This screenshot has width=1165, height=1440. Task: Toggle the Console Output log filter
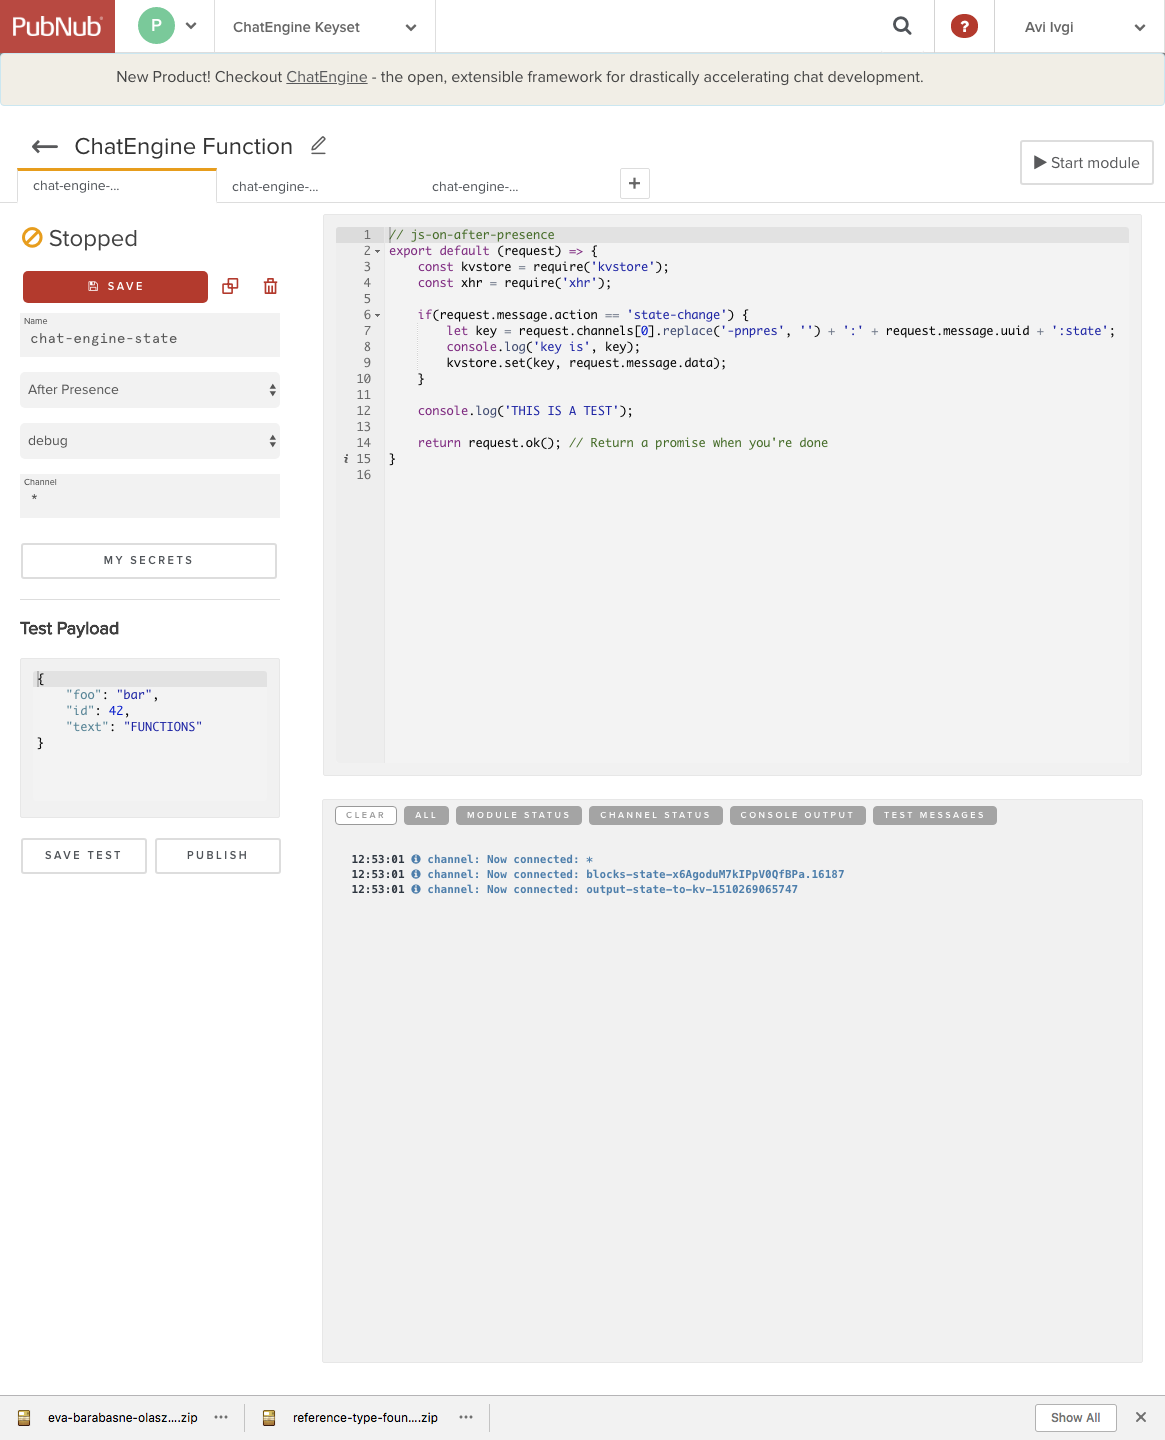pos(796,815)
